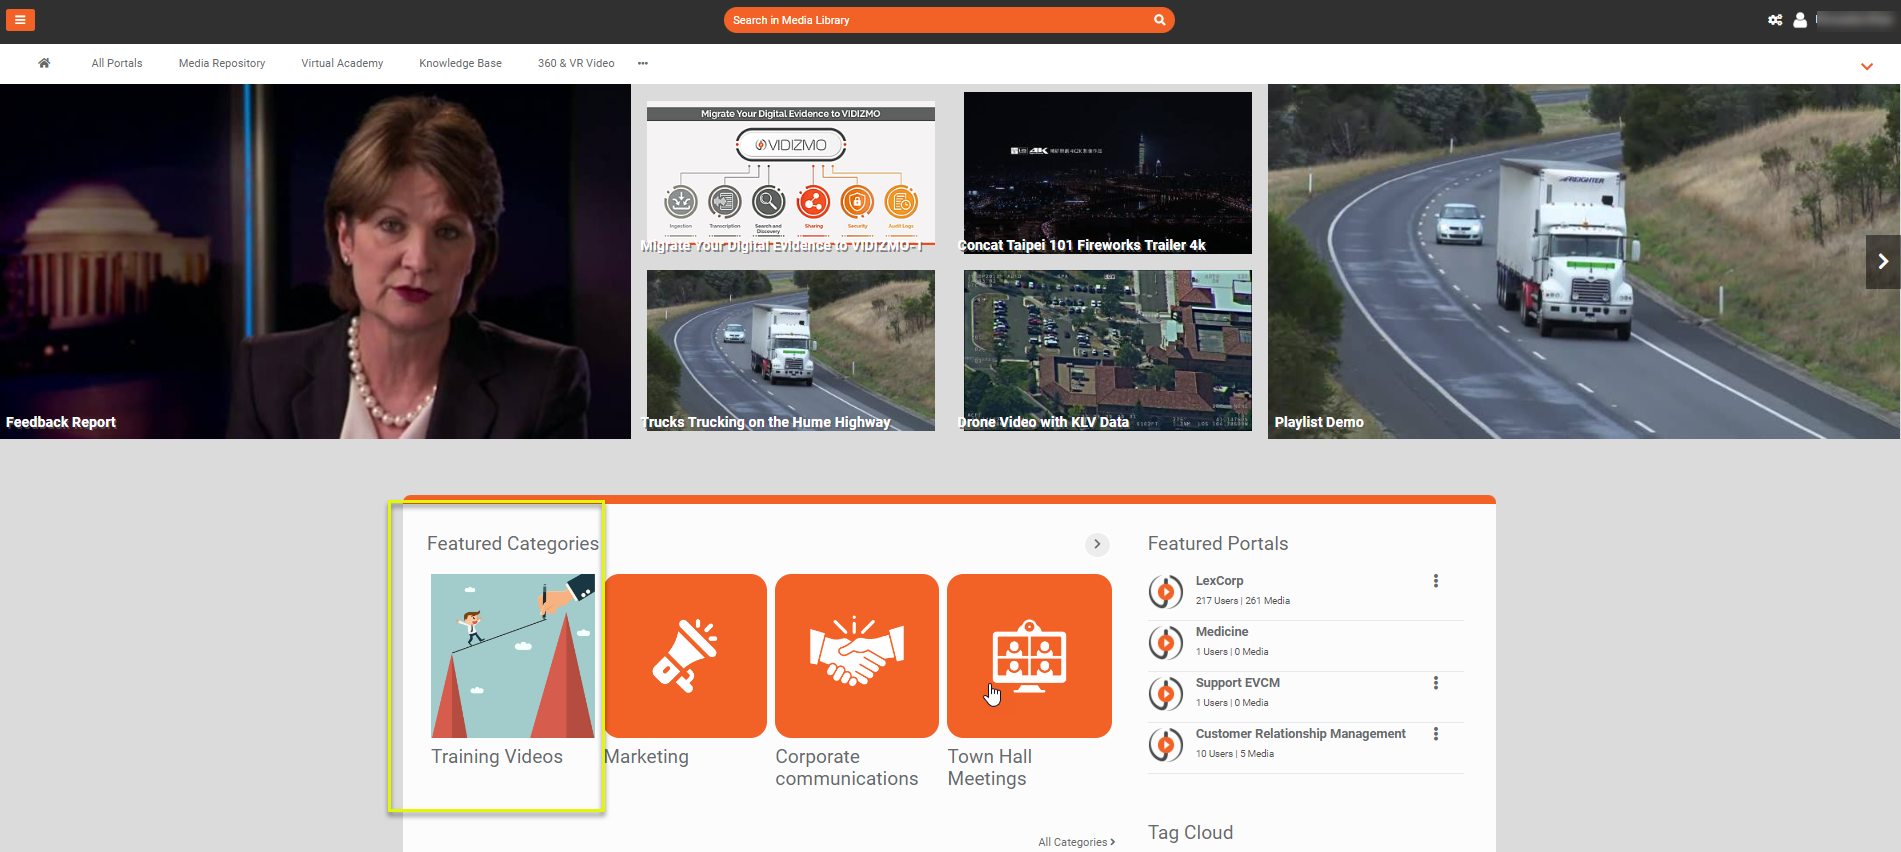Click the search magnifier icon
The image size is (1901, 852).
point(1159,20)
